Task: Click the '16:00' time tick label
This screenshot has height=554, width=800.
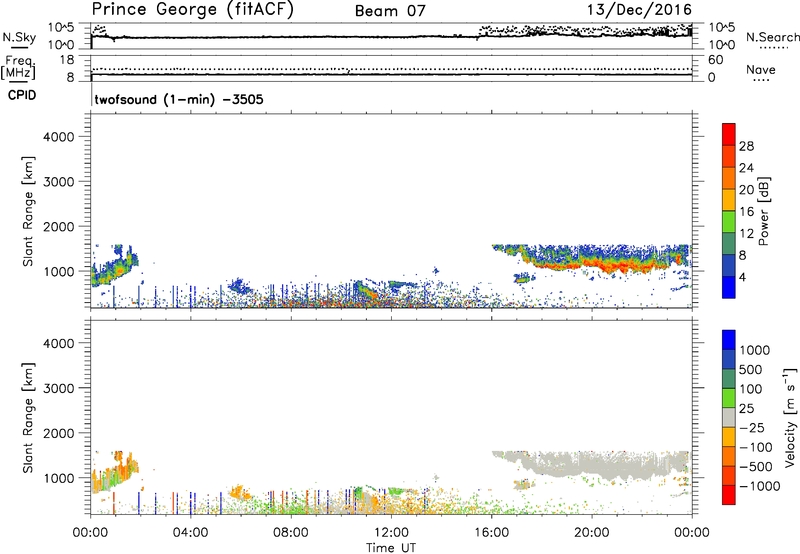Action: 491,533
